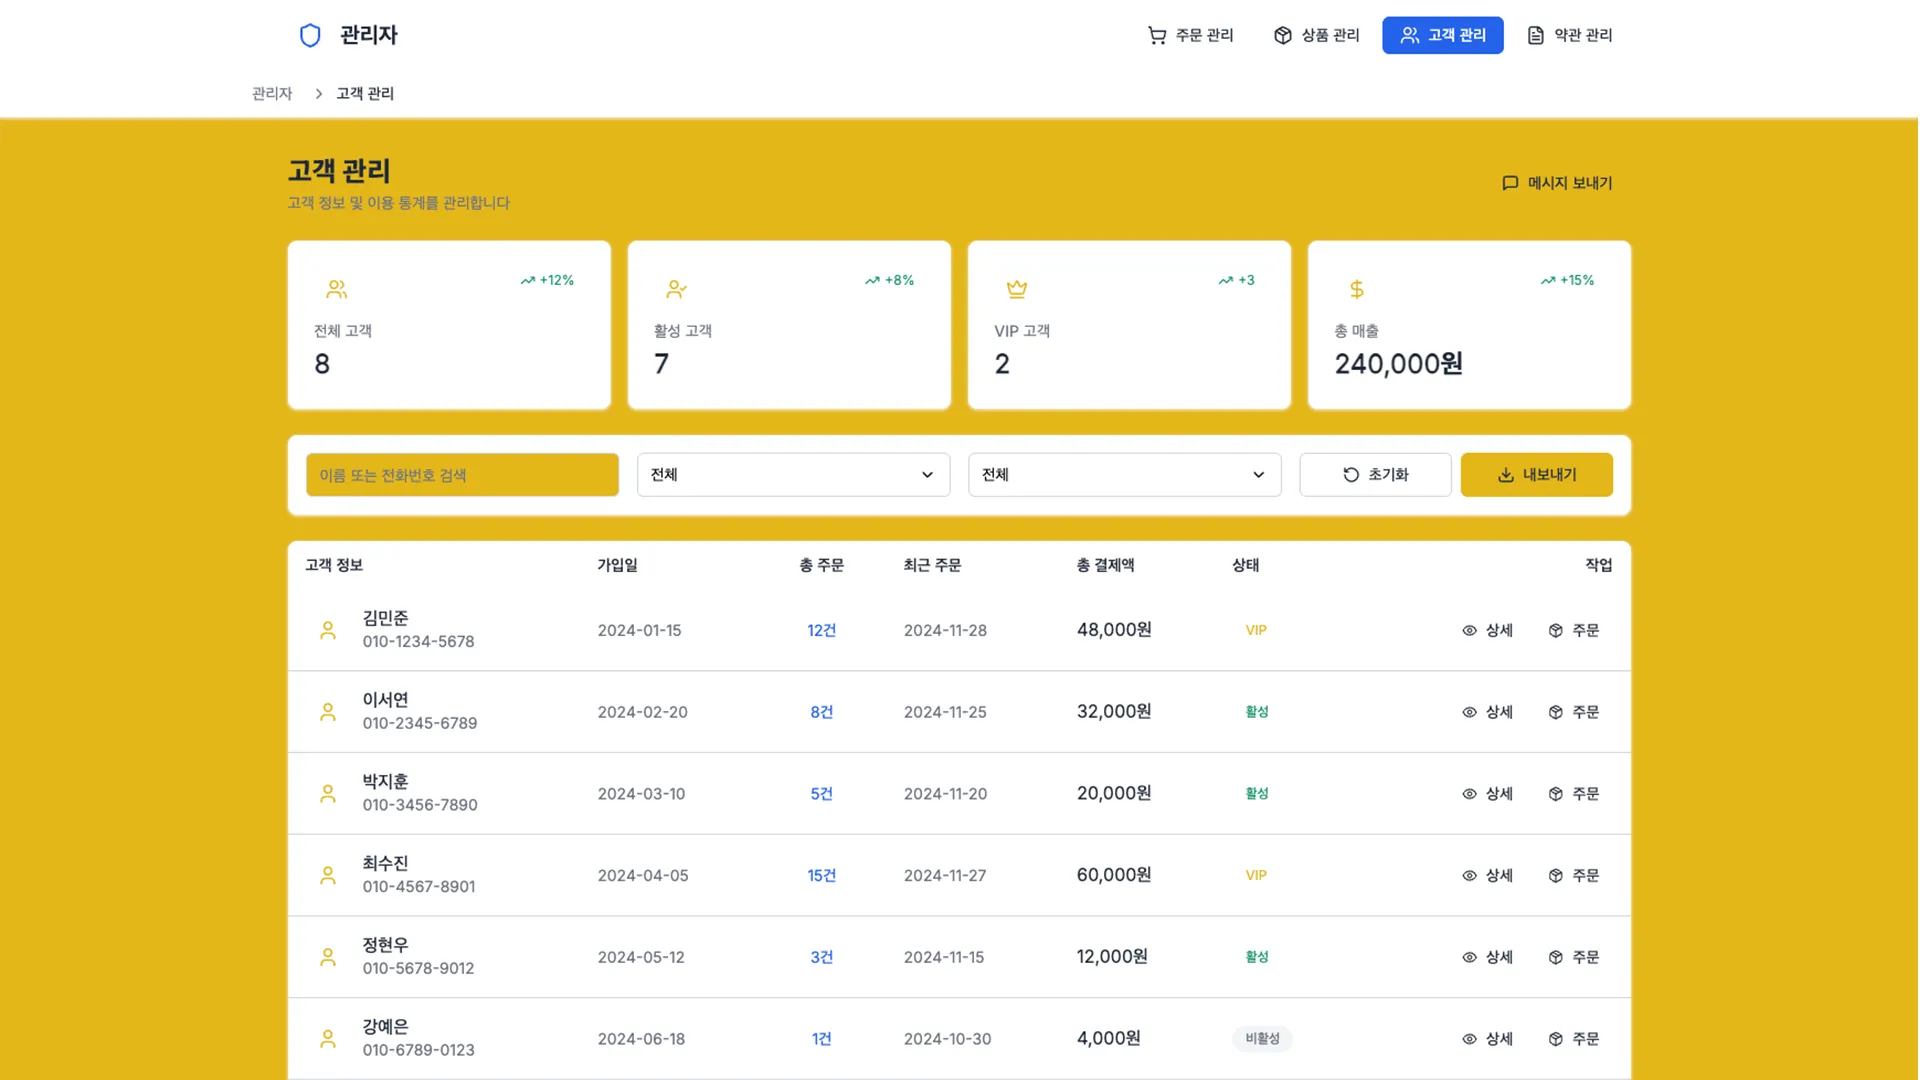Open orders (주문) for 김민준
Screen dimensions: 1920x1080
[x=1574, y=630]
